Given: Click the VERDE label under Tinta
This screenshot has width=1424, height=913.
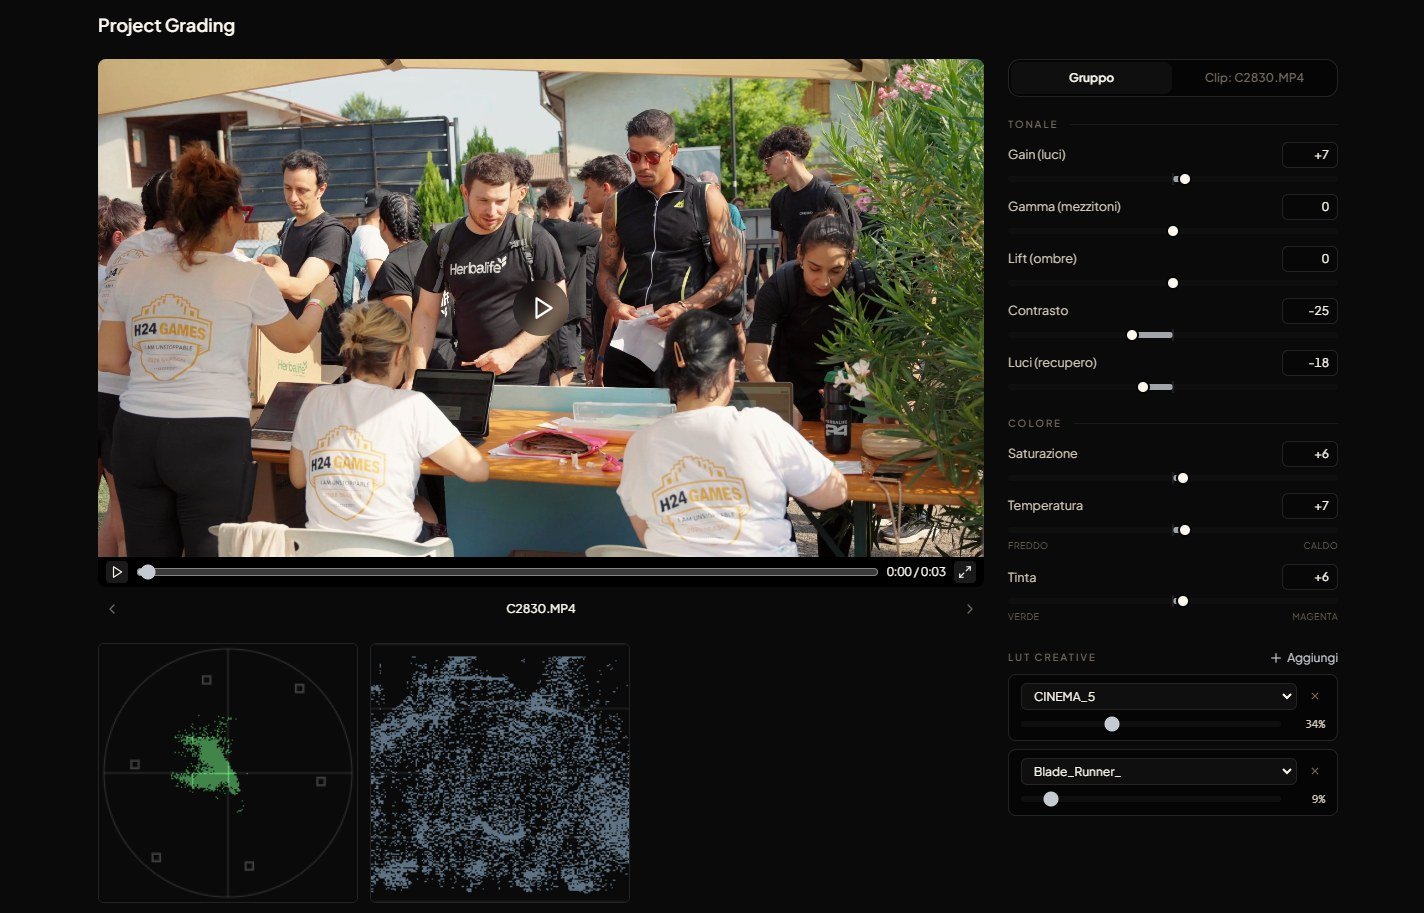Looking at the screenshot, I should (x=1024, y=617).
